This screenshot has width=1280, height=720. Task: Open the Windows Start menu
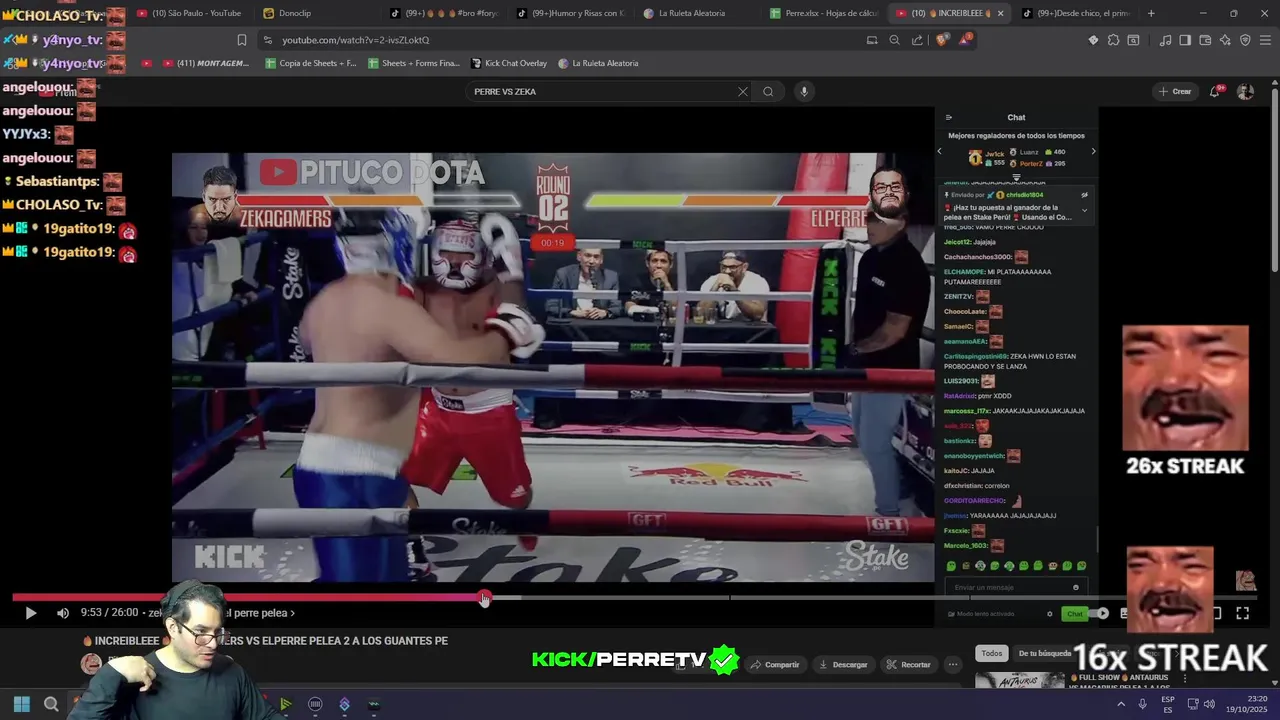tap(21, 704)
